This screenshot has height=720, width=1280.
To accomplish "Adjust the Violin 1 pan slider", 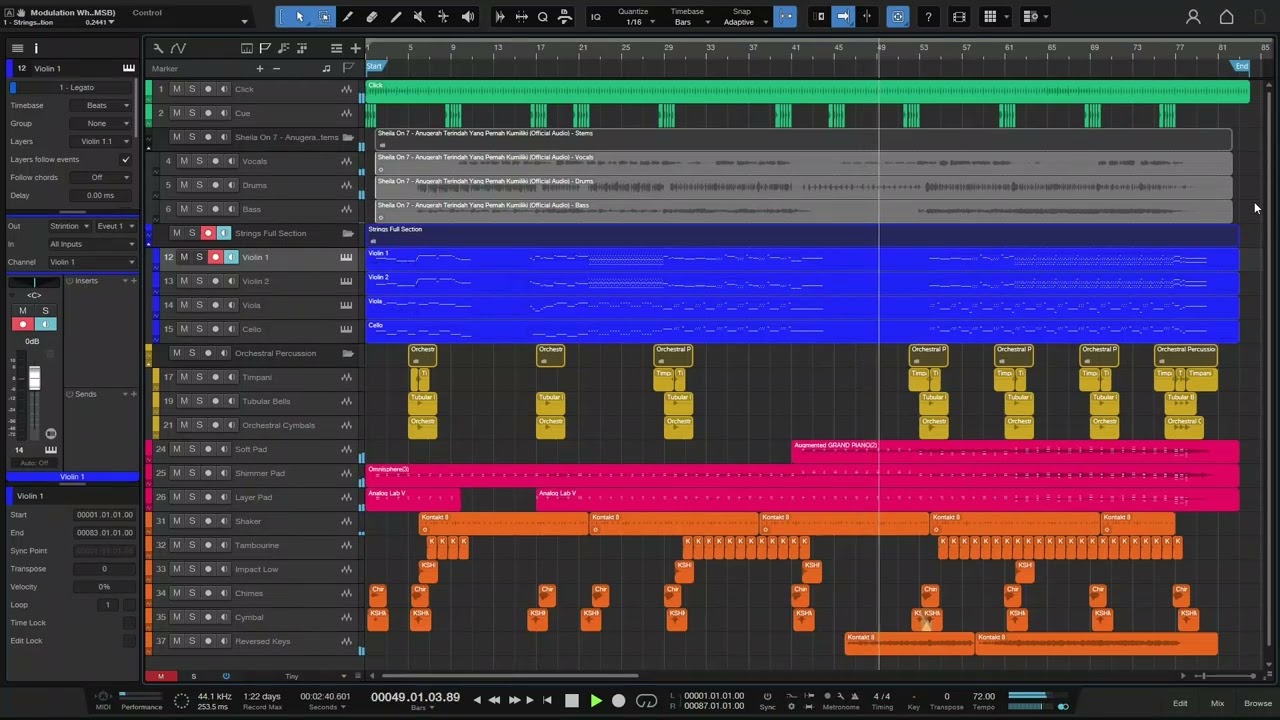I will (34, 283).
